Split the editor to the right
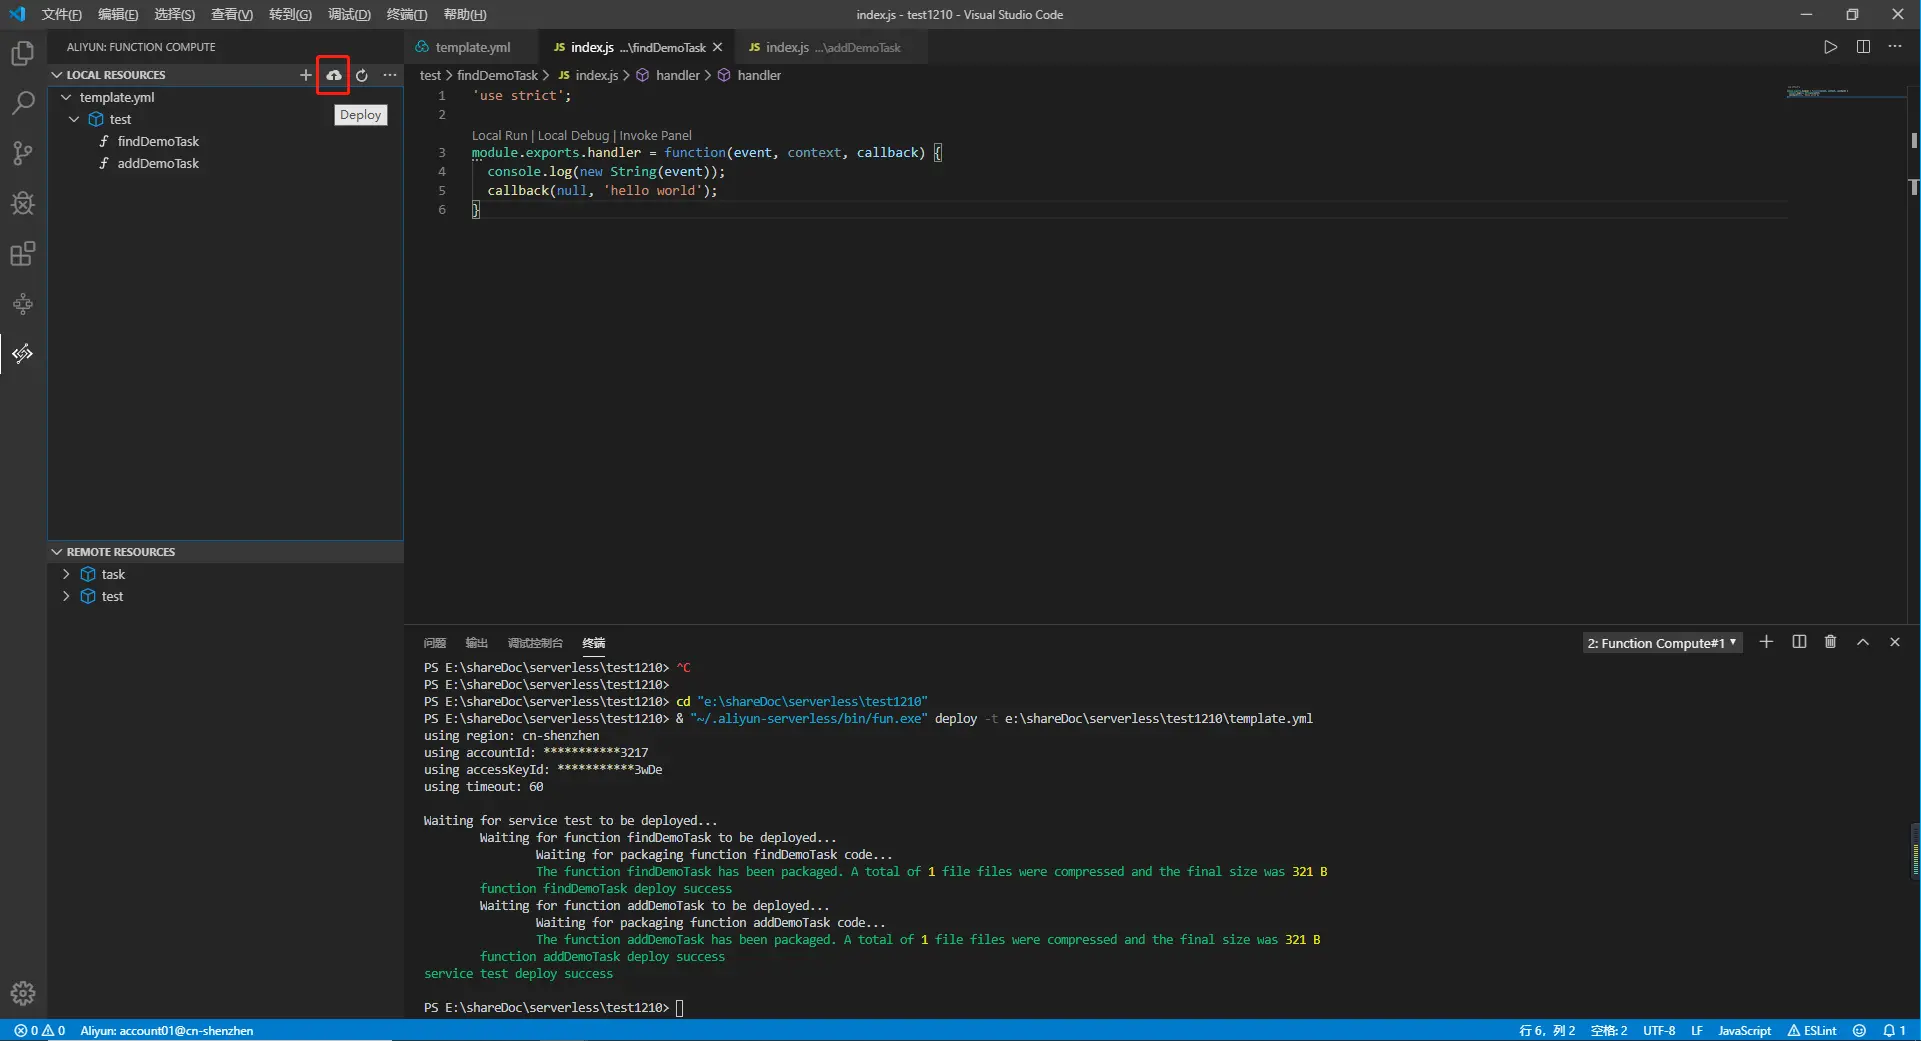This screenshot has height=1041, width=1921. (x=1863, y=47)
